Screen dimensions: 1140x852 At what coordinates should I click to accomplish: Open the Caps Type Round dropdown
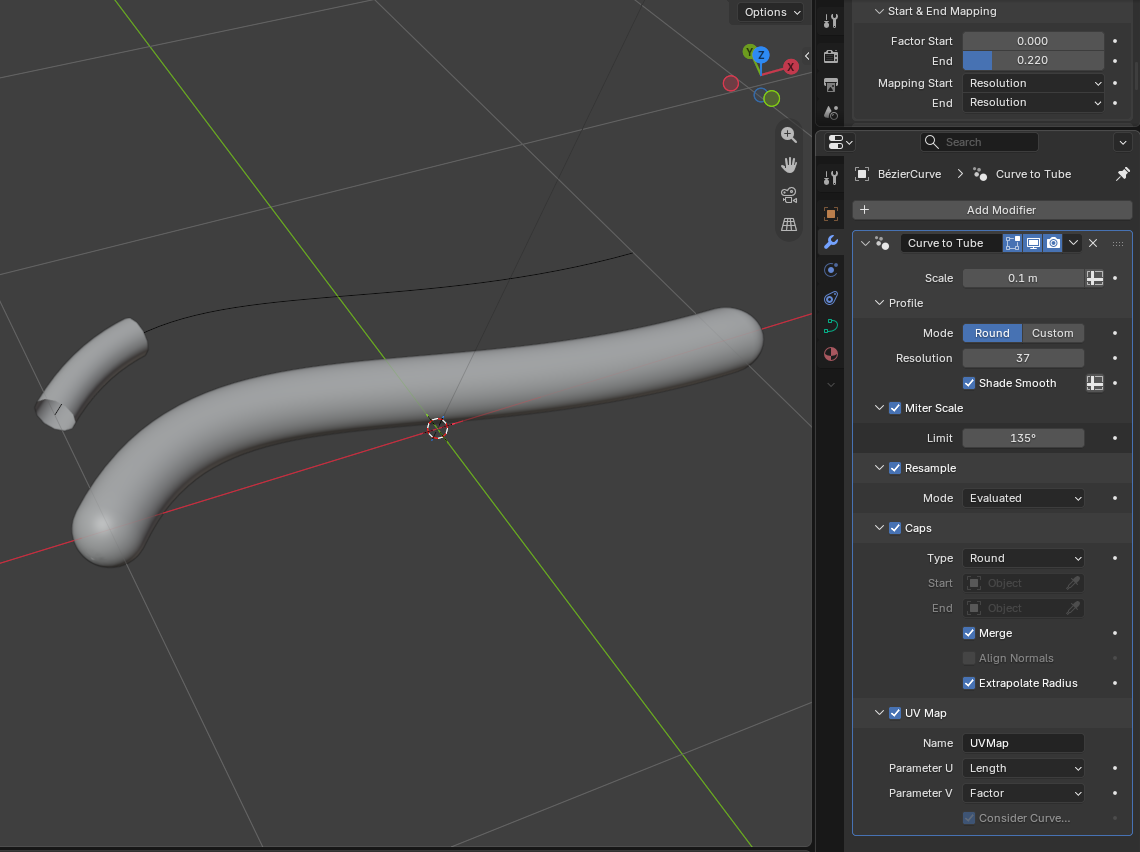pos(1023,558)
